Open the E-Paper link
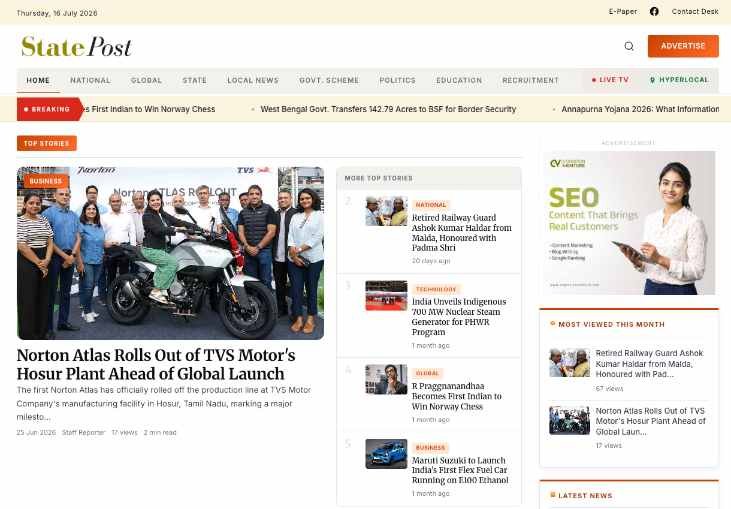731x509 pixels. pyautogui.click(x=623, y=12)
